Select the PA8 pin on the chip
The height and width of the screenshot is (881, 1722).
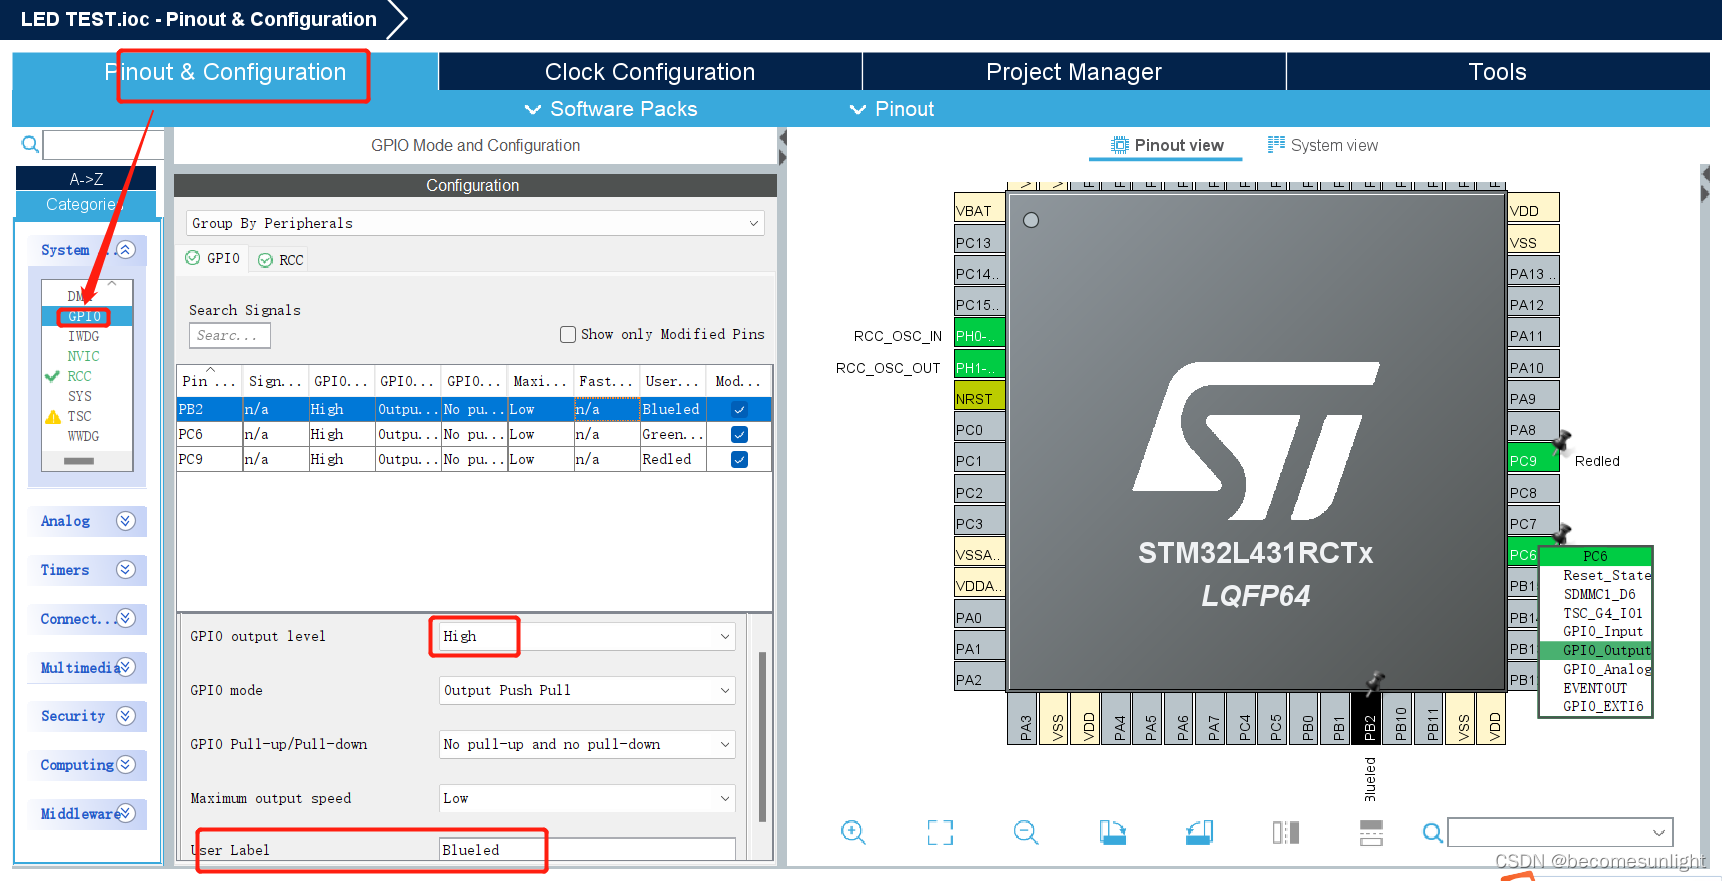tap(1533, 429)
